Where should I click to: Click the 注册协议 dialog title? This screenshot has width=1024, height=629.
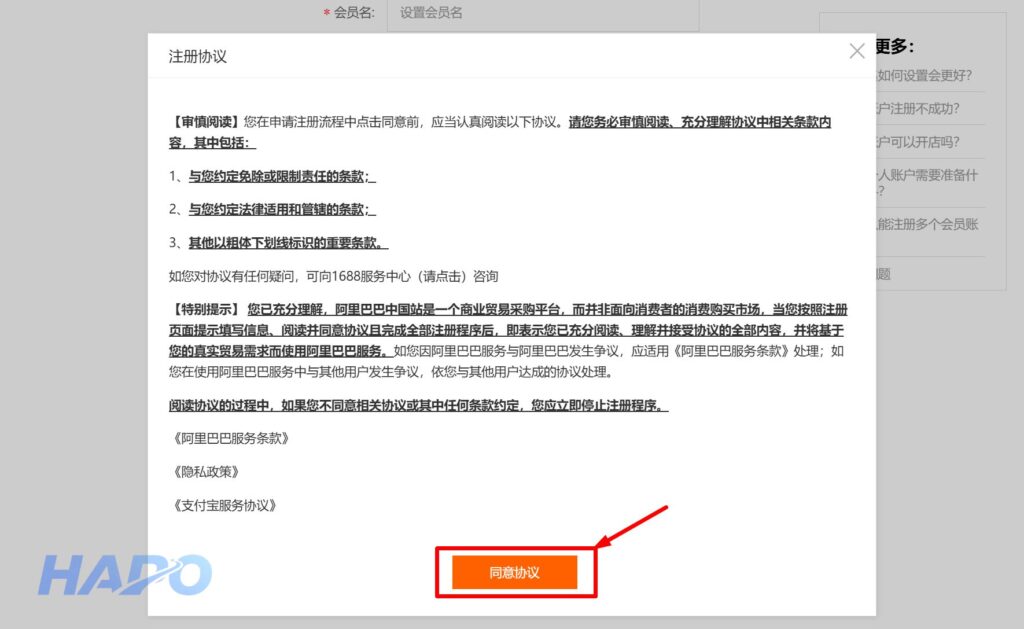pos(198,56)
